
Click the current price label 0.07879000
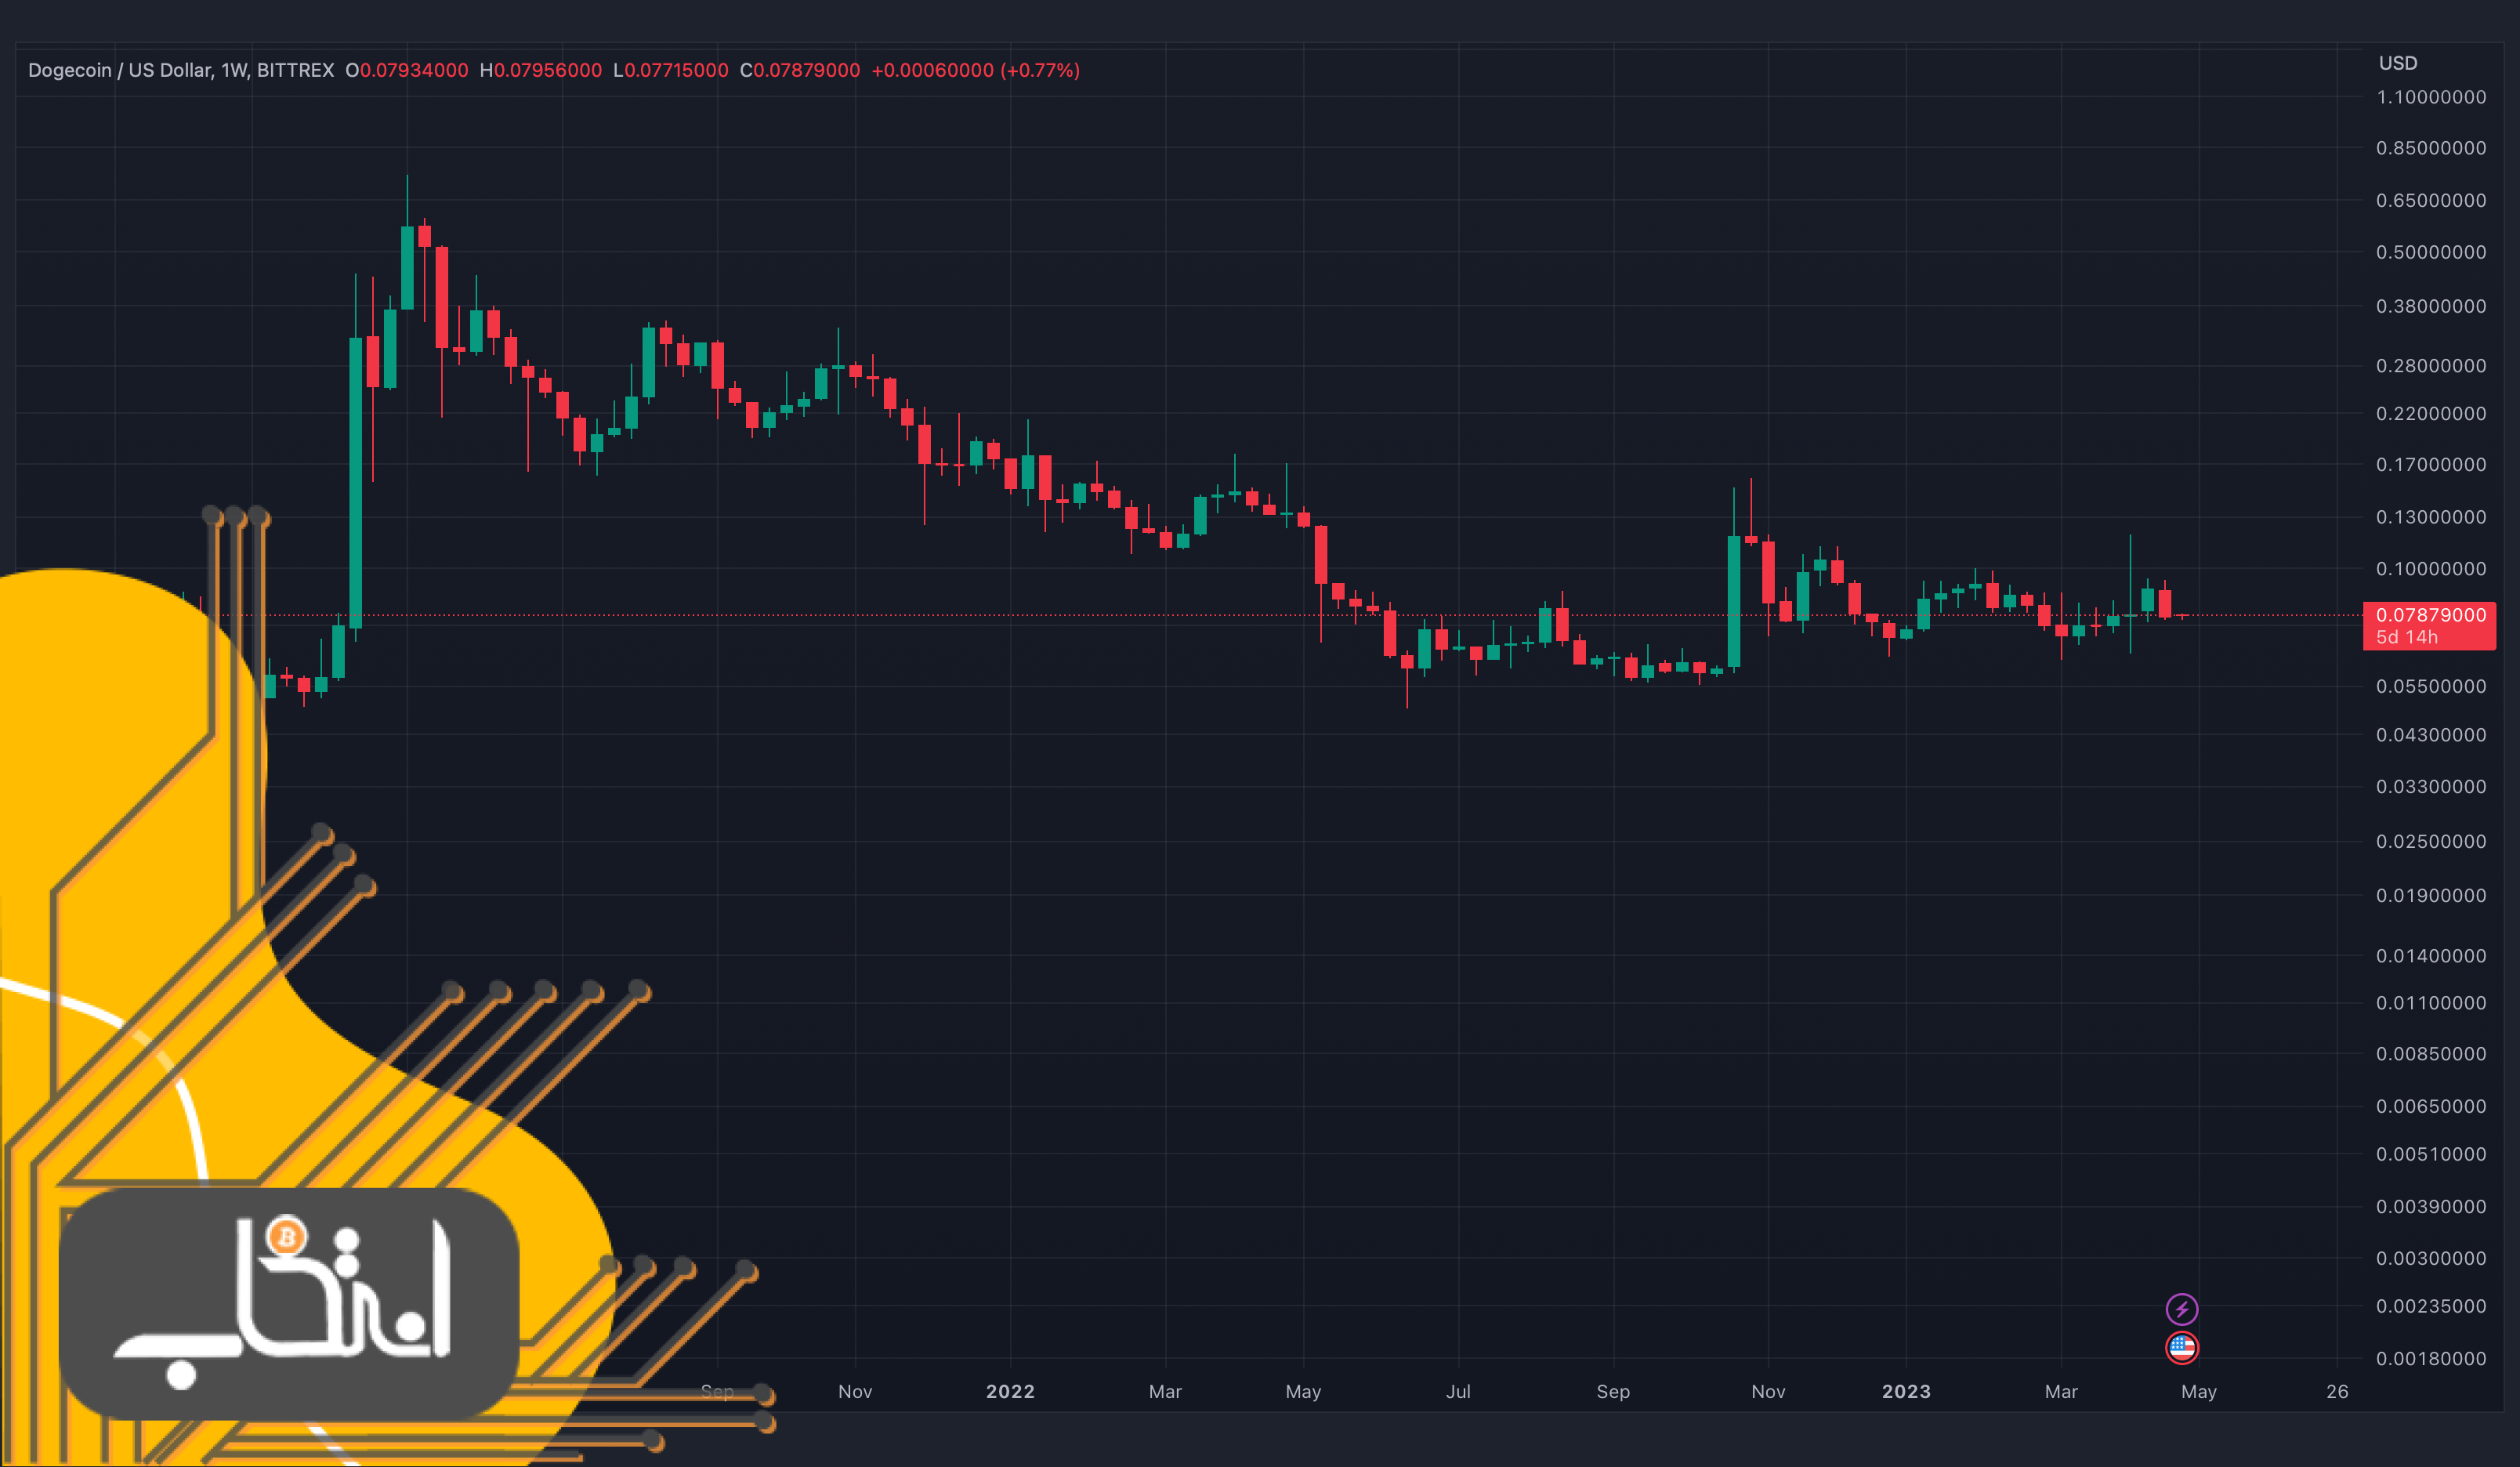2430,614
